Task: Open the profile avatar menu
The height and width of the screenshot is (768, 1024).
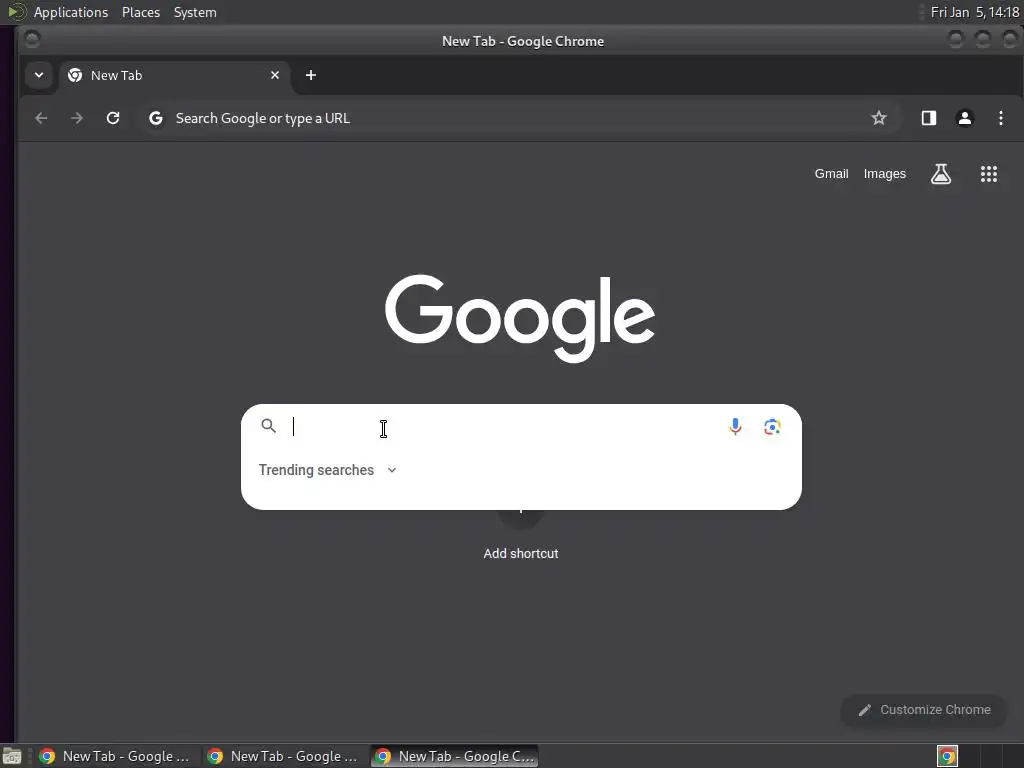Action: [965, 118]
